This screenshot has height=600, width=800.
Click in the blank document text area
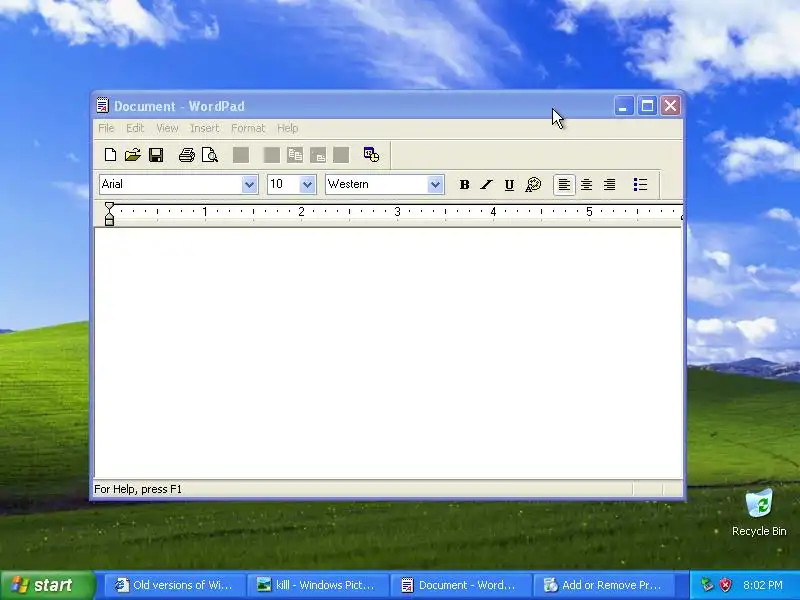click(x=388, y=353)
